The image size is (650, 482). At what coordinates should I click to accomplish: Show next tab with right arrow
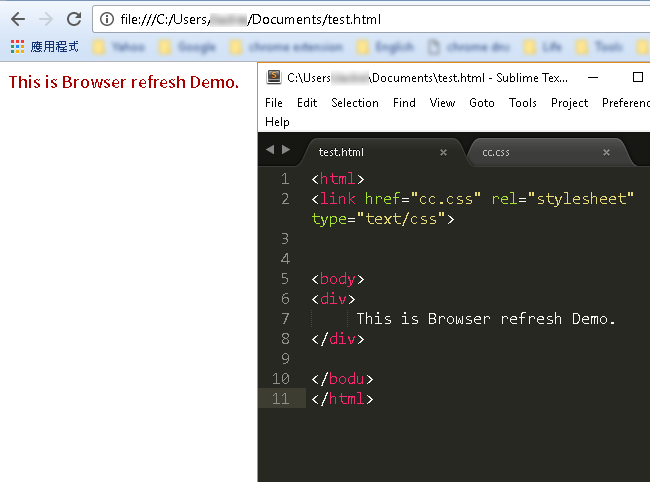[x=286, y=150]
